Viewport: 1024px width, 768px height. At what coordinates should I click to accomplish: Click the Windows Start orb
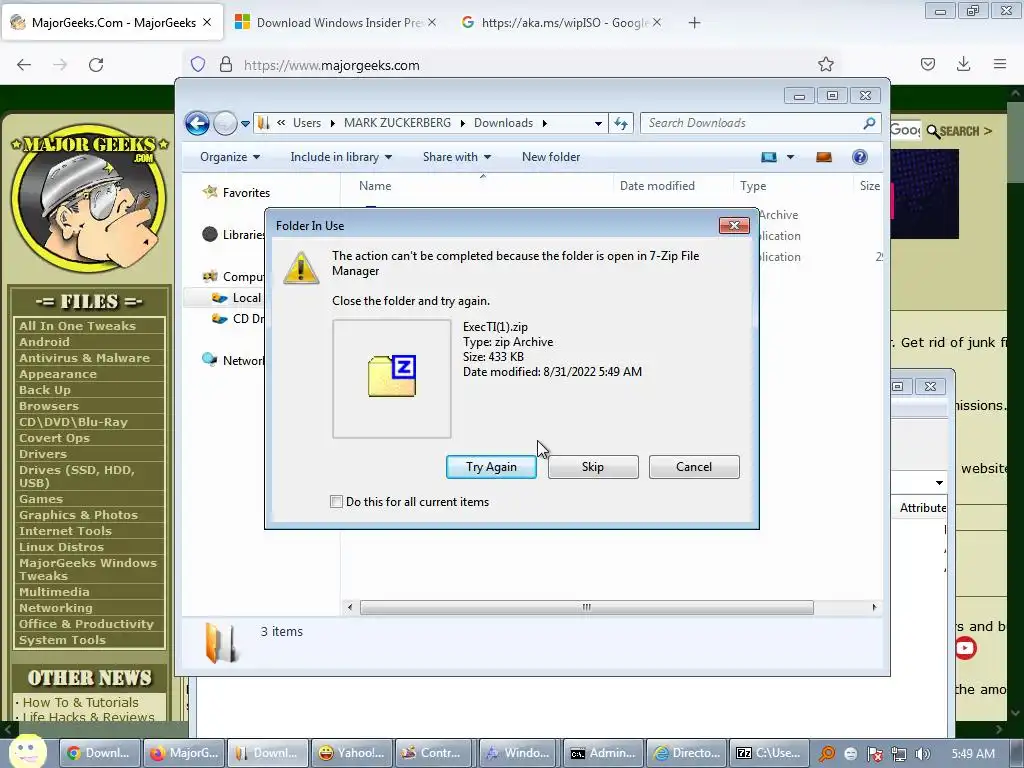(x=26, y=752)
